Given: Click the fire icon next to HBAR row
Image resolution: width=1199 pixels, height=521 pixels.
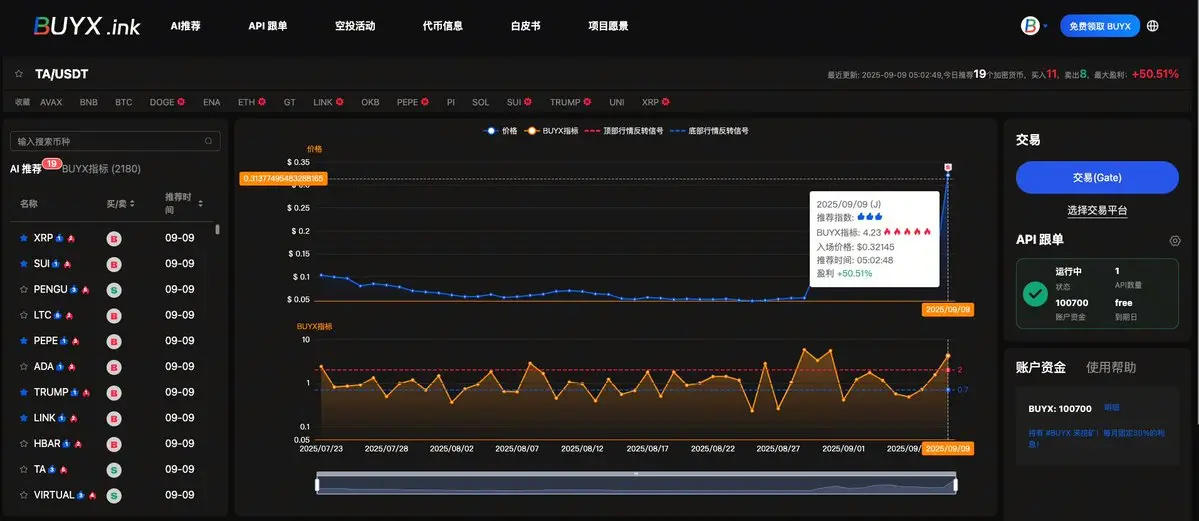Looking at the screenshot, I should coord(78,444).
